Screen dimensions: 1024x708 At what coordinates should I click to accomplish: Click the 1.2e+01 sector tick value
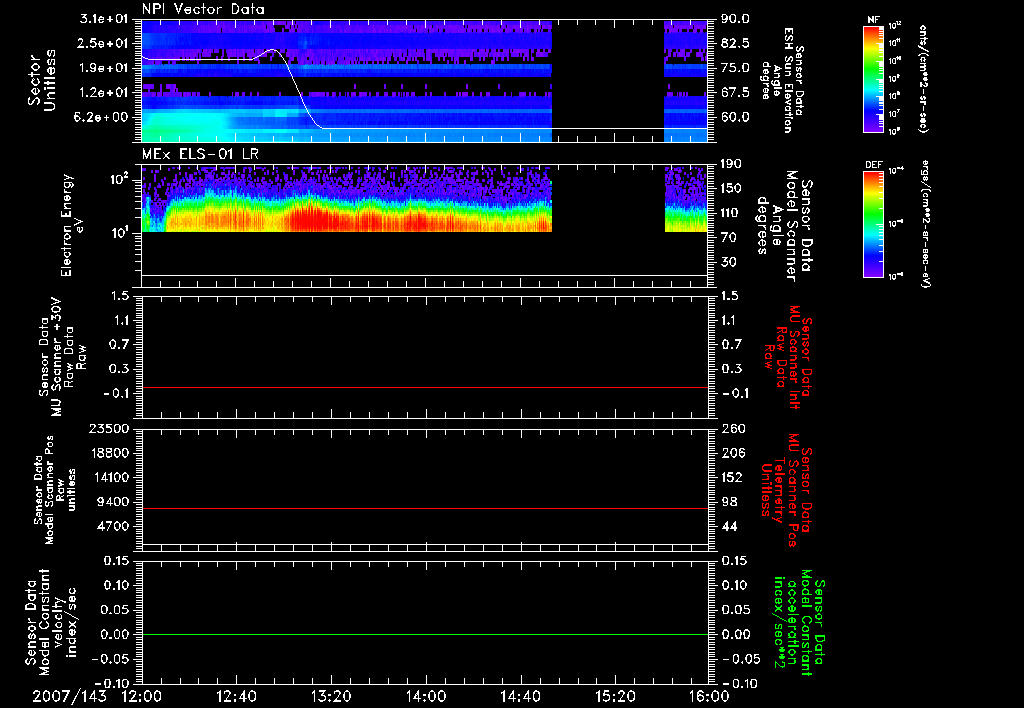(x=104, y=93)
